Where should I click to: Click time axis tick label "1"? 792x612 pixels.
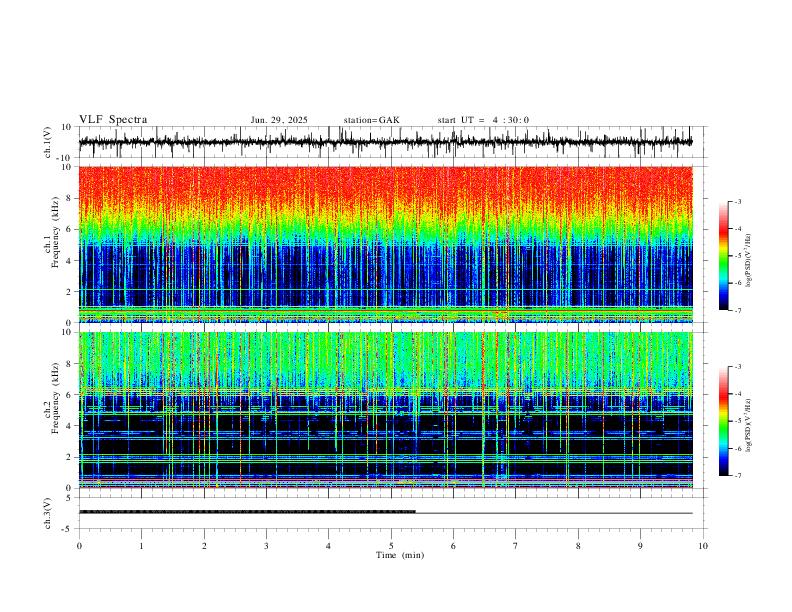[141, 546]
